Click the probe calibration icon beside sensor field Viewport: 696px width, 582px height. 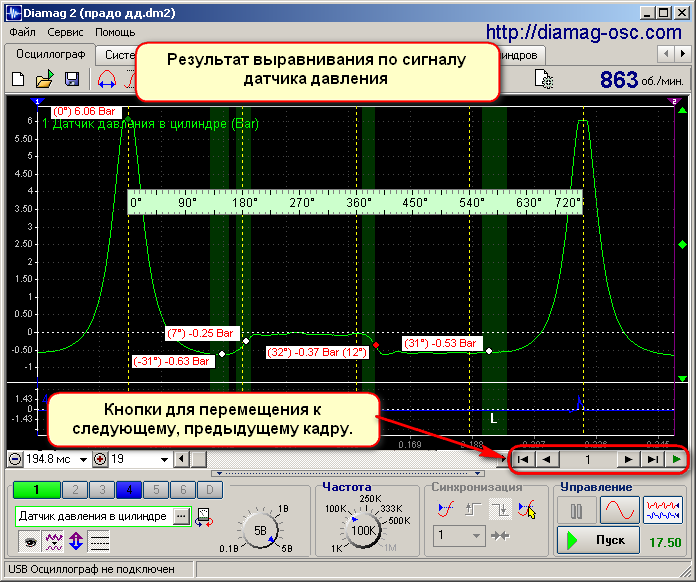pyautogui.click(x=204, y=518)
